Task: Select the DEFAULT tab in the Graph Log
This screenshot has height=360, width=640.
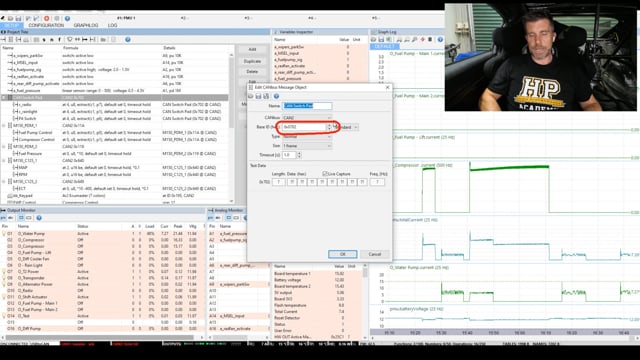Action: click(x=384, y=47)
